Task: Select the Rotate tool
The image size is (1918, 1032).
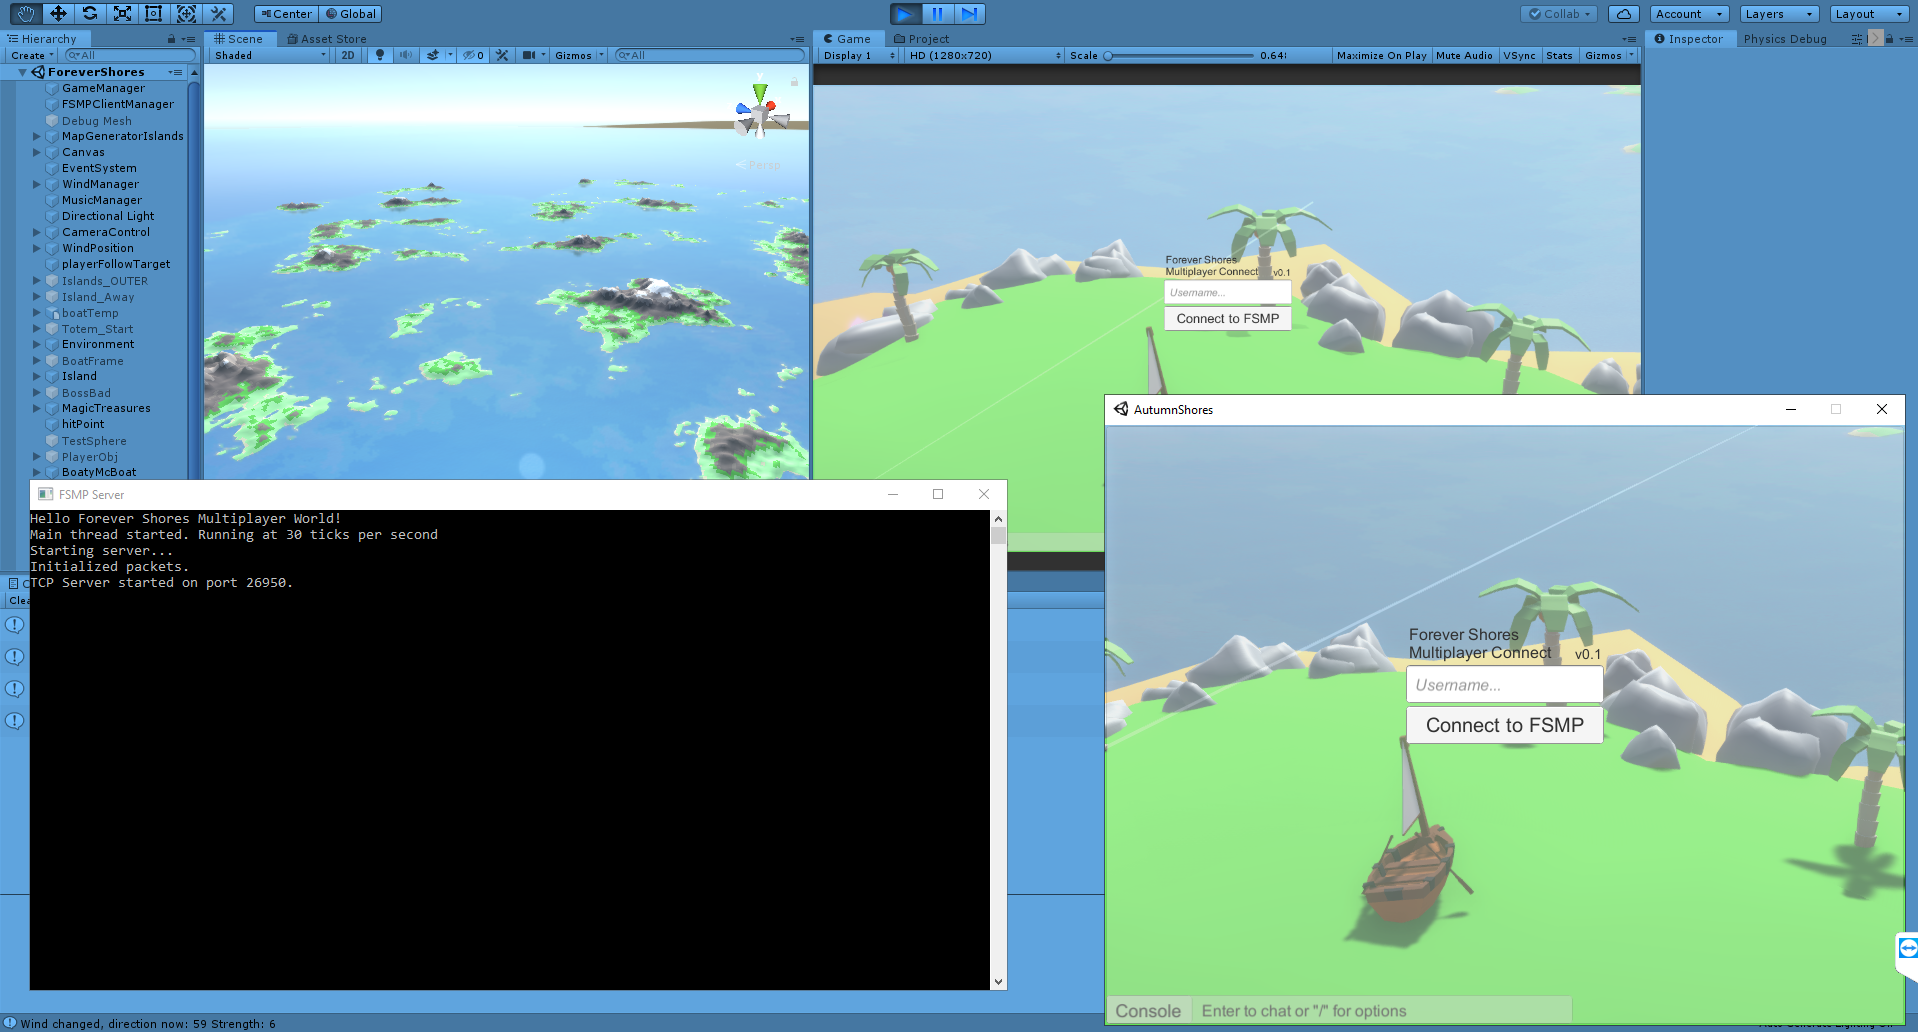Action: pos(90,13)
